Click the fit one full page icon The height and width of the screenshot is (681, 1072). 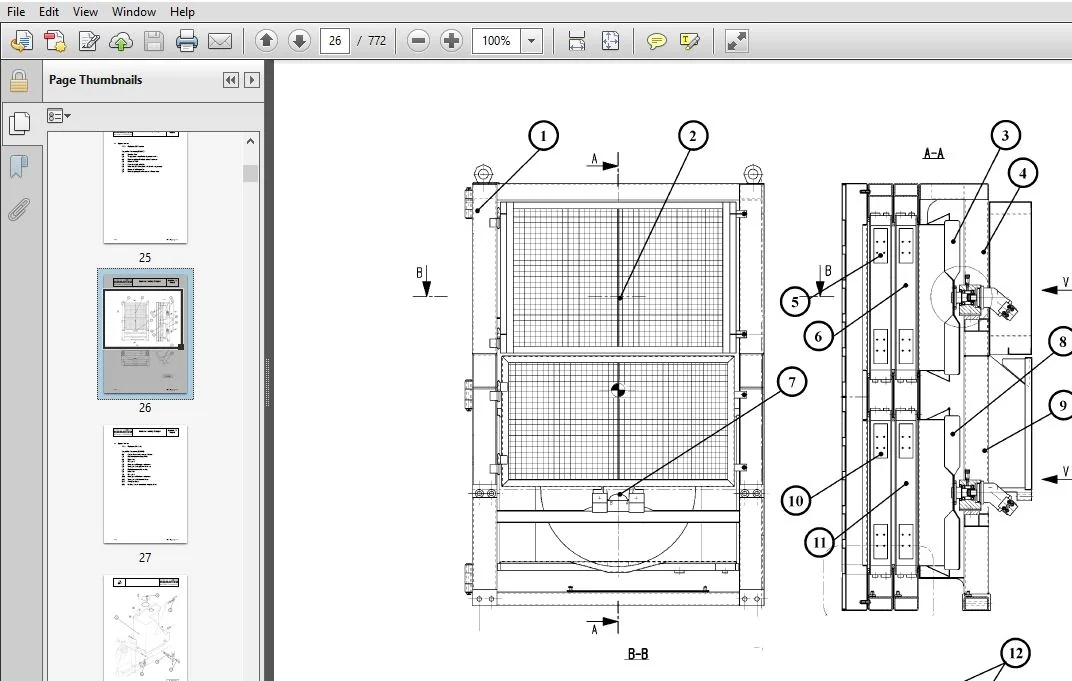tap(610, 41)
